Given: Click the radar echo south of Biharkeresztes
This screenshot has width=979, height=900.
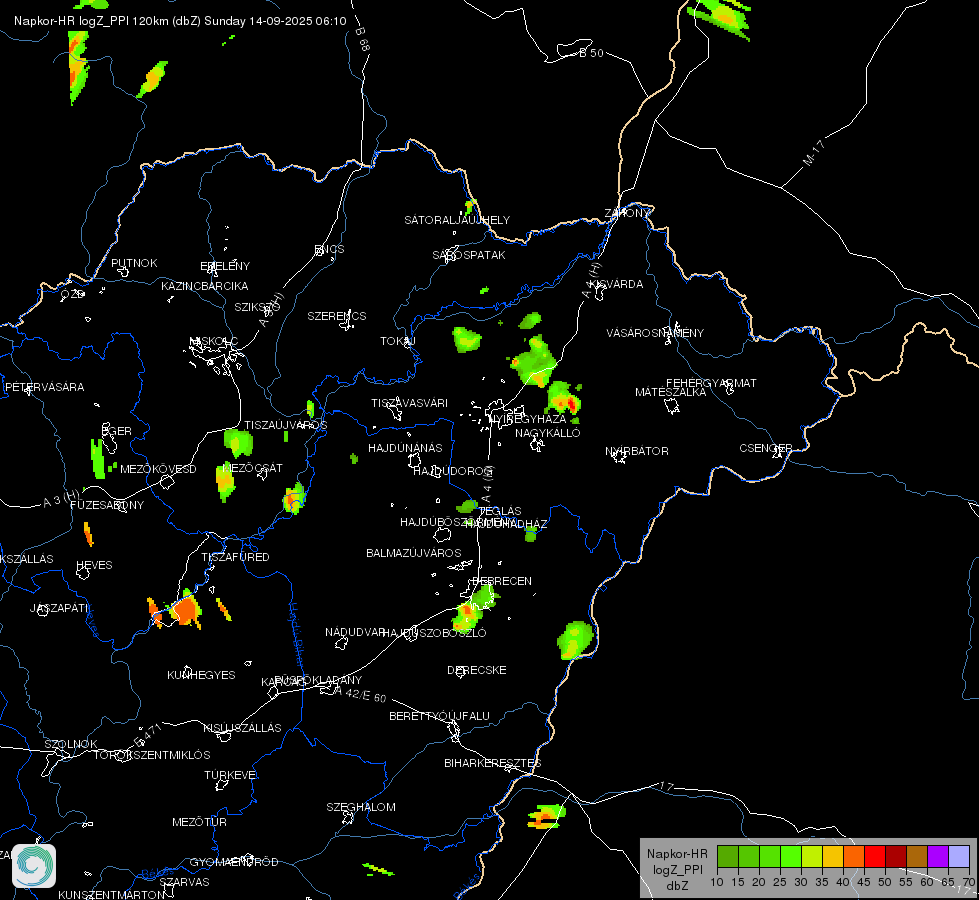Looking at the screenshot, I should [x=546, y=816].
